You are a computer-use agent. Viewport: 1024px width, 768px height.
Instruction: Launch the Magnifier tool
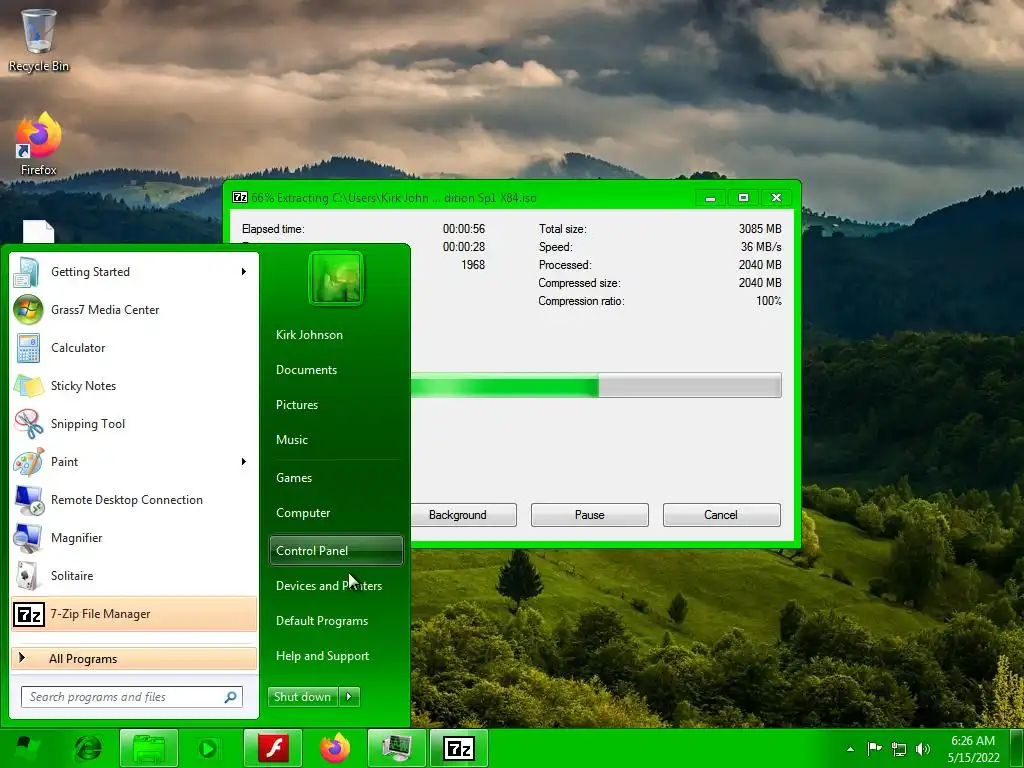coord(134,537)
